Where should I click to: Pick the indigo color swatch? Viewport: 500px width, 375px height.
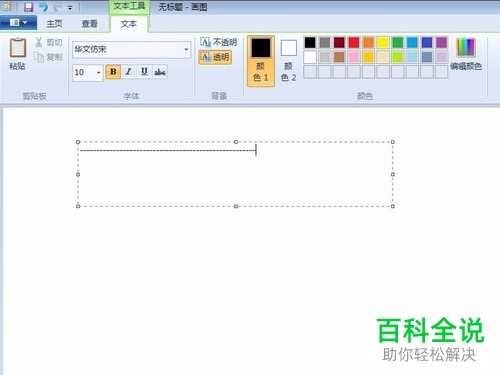427,43
